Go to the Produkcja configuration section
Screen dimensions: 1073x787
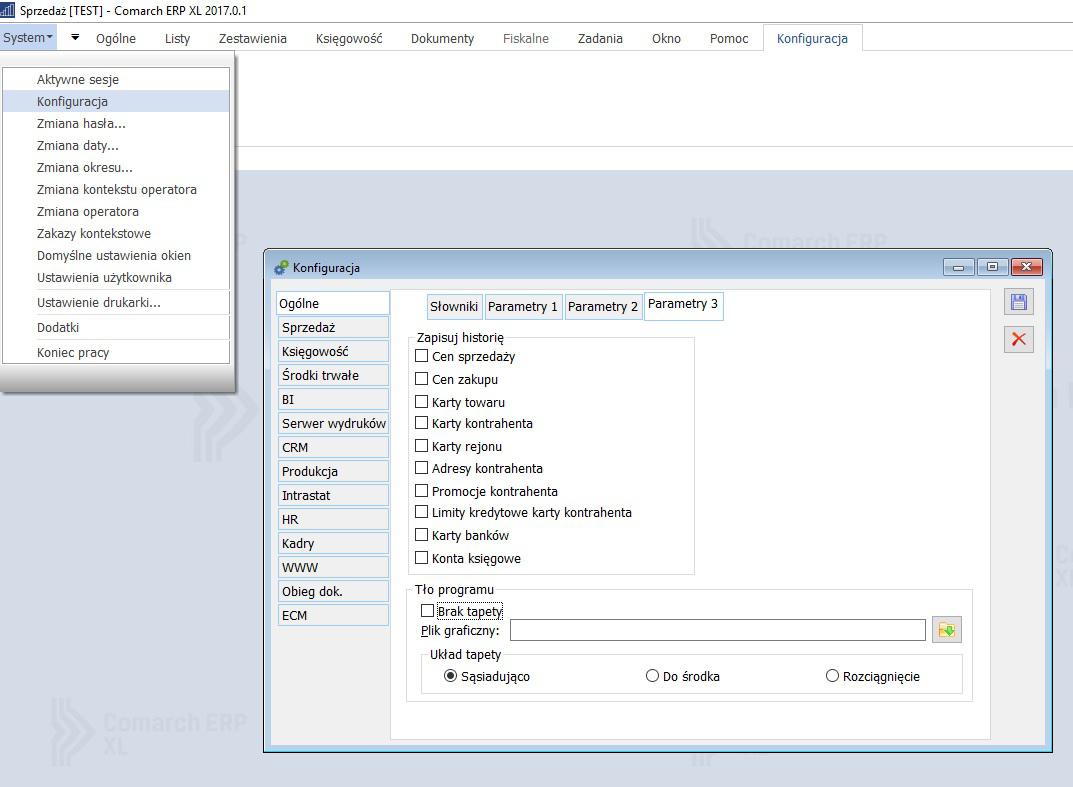[333, 471]
